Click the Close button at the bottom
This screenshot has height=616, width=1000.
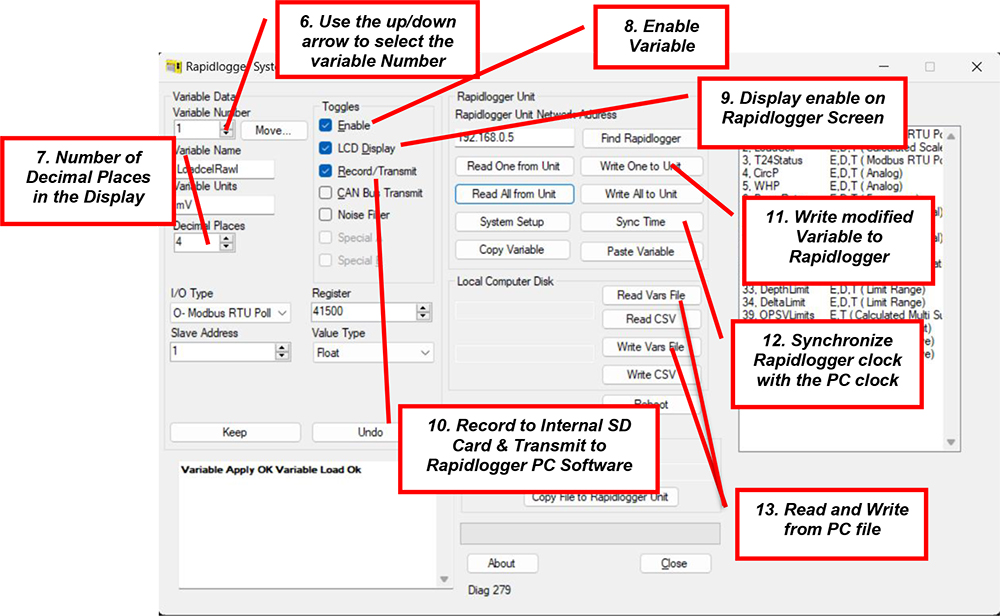674,563
